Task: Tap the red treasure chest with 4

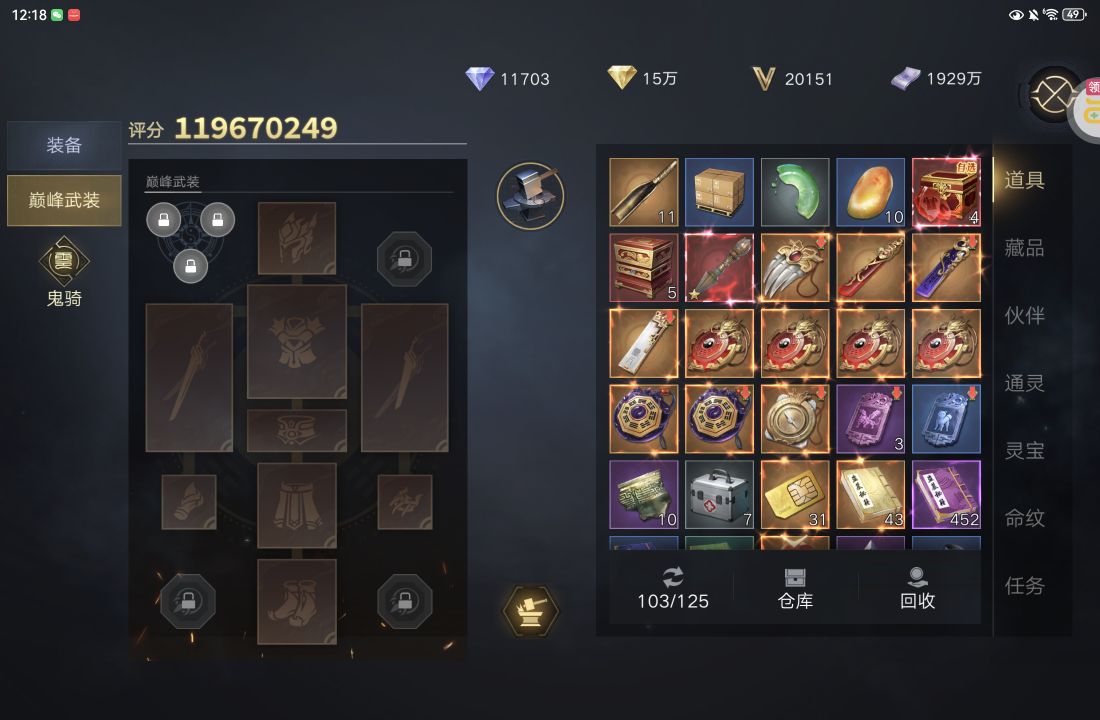Action: pyautogui.click(x=946, y=192)
